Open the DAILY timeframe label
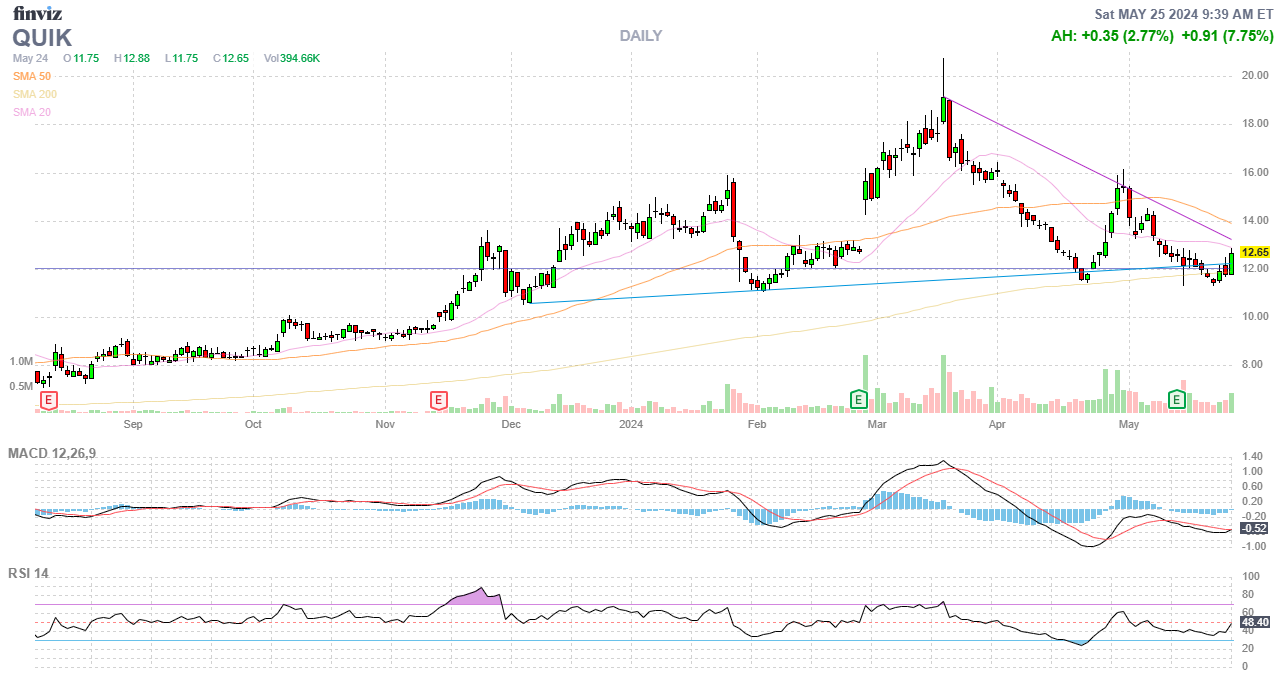 [x=640, y=36]
